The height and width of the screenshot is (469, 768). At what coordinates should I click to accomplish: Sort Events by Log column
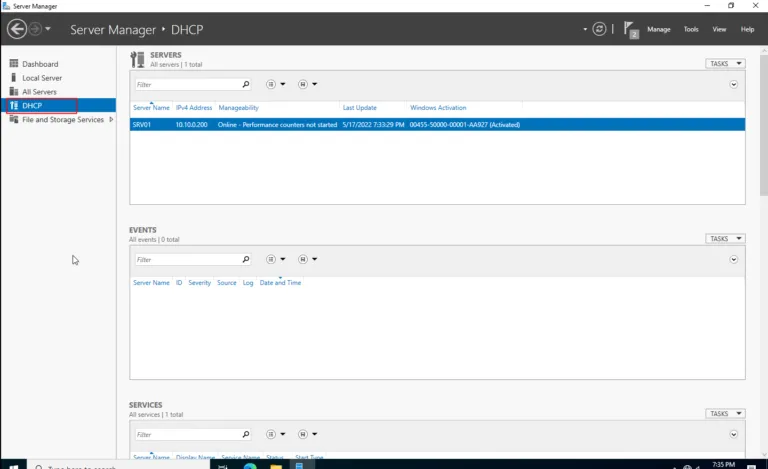tap(248, 283)
